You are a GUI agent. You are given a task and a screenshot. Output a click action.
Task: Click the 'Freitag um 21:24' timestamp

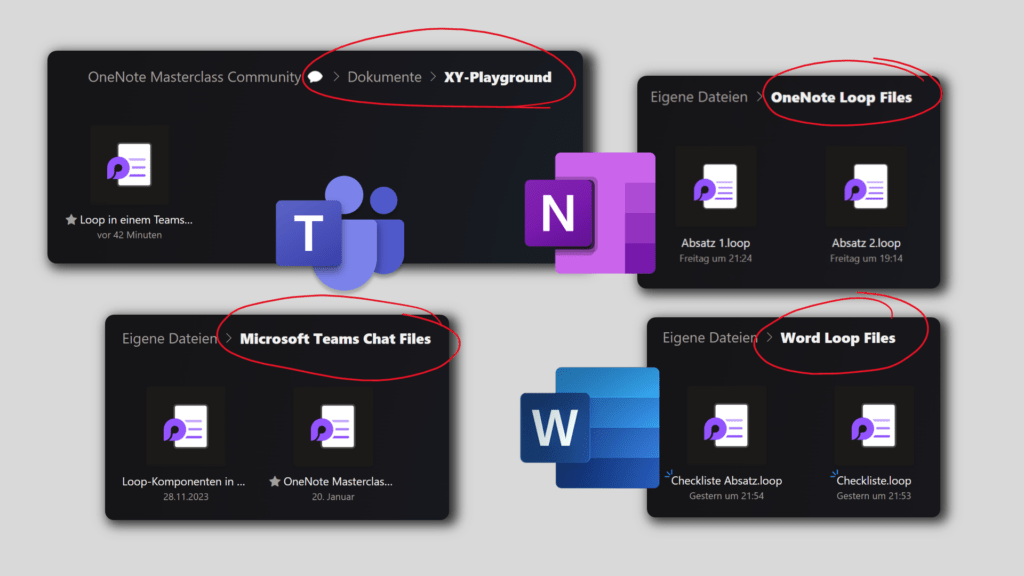point(716,259)
